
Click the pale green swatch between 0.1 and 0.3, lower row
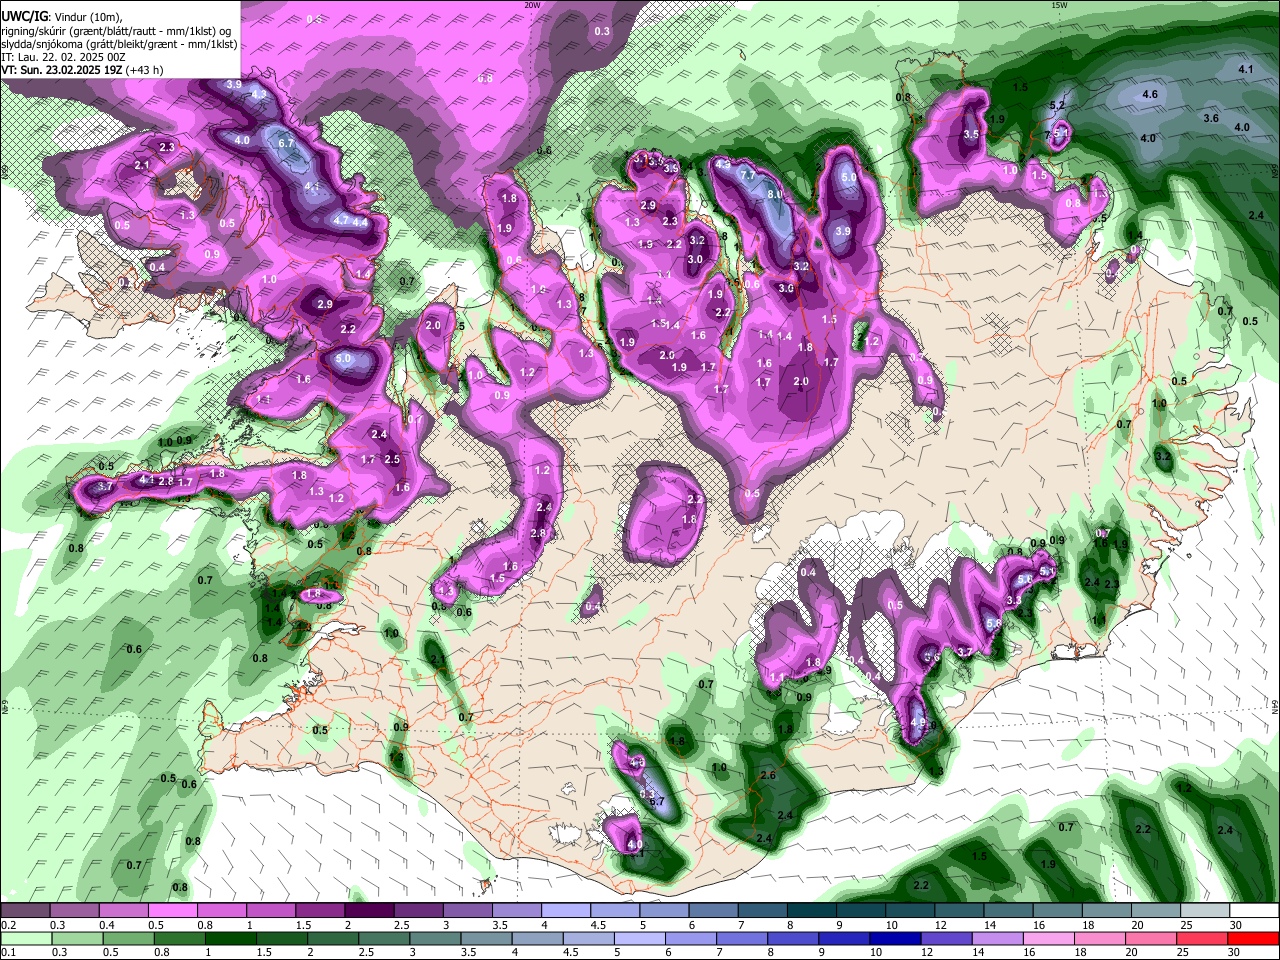pyautogui.click(x=25, y=937)
